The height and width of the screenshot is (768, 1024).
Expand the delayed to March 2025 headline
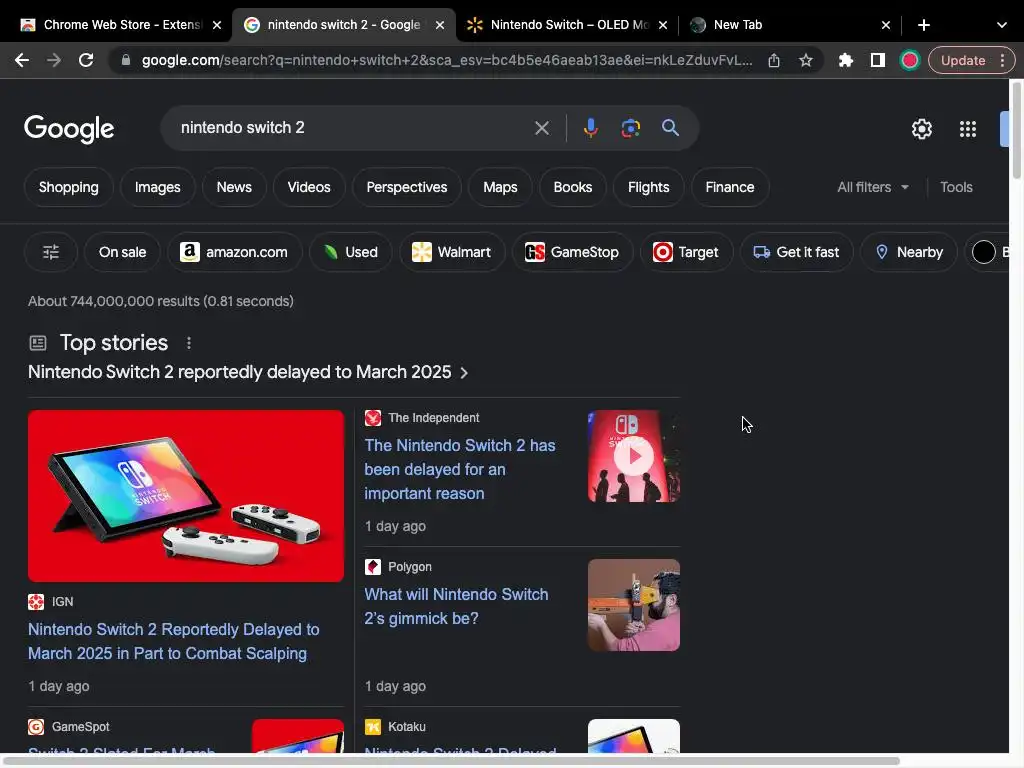(248, 372)
